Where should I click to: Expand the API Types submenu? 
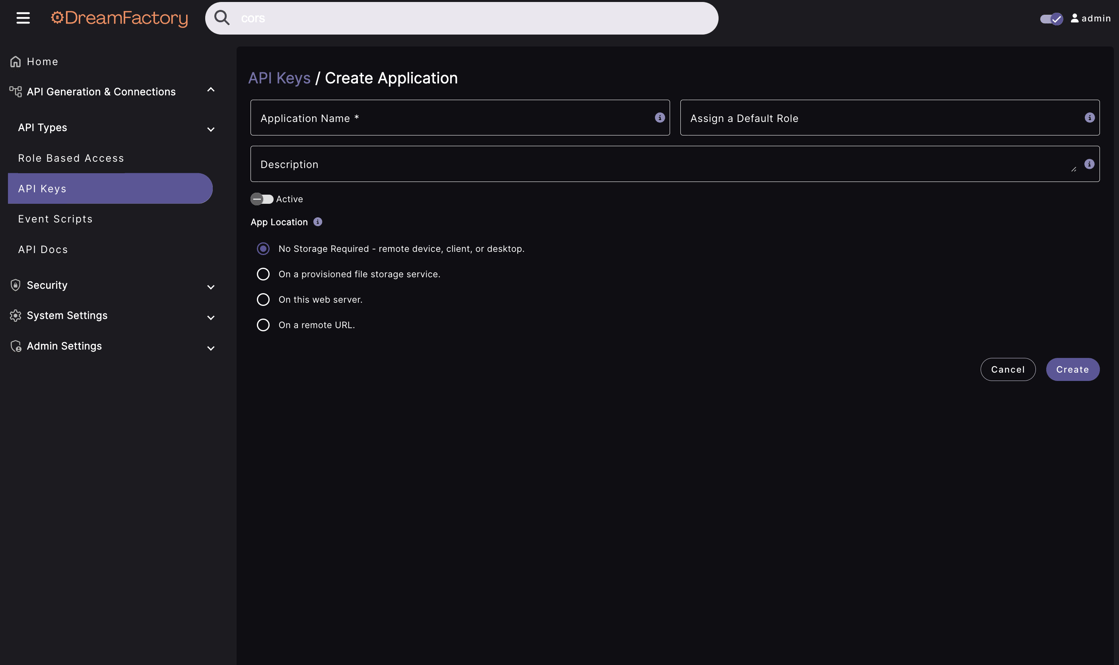pos(211,129)
